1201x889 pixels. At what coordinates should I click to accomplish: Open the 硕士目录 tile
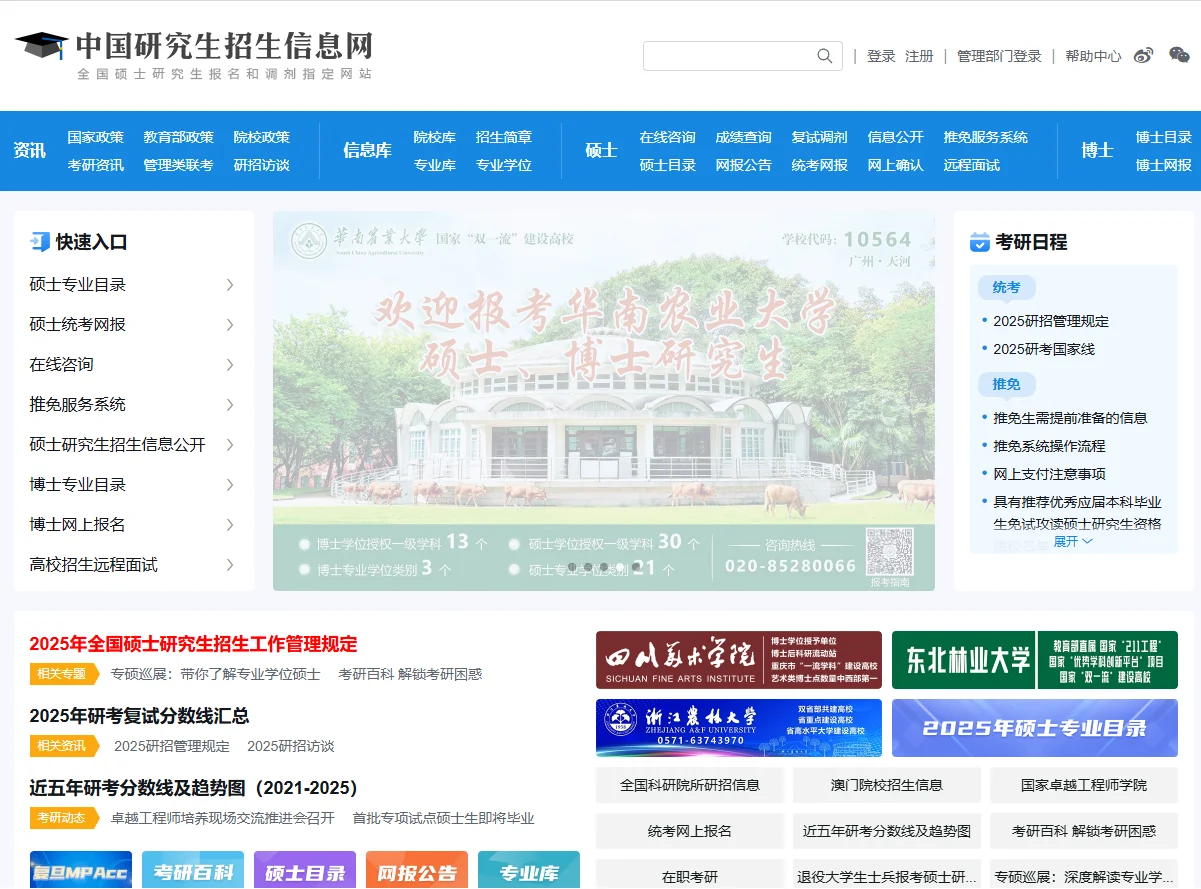pyautogui.click(x=305, y=871)
